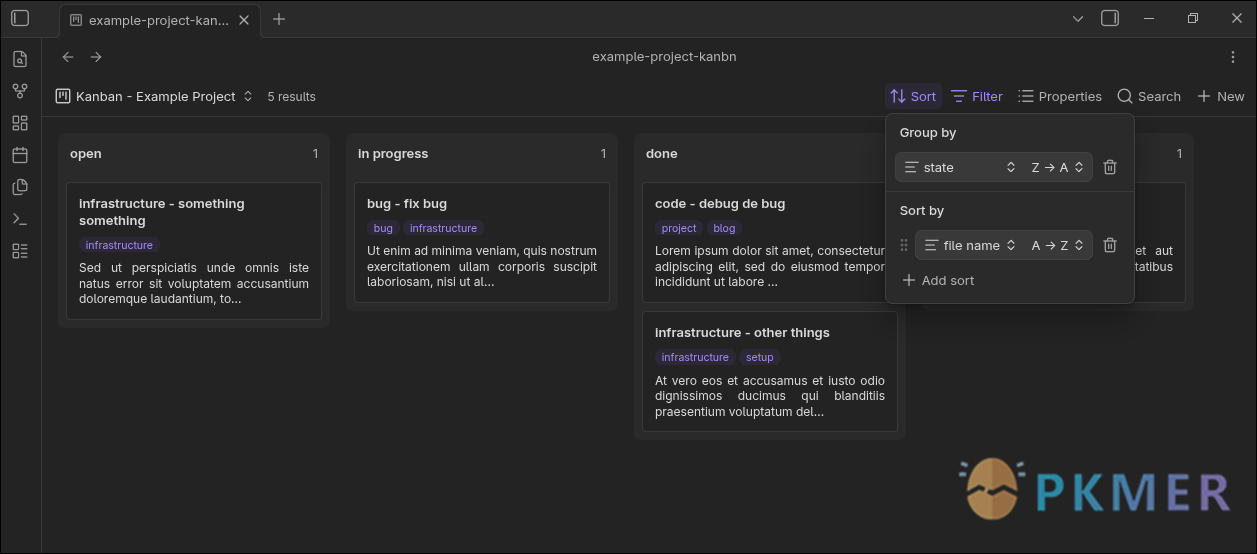The height and width of the screenshot is (554, 1257).
Task: Click the Sort by section label
Action: [922, 210]
